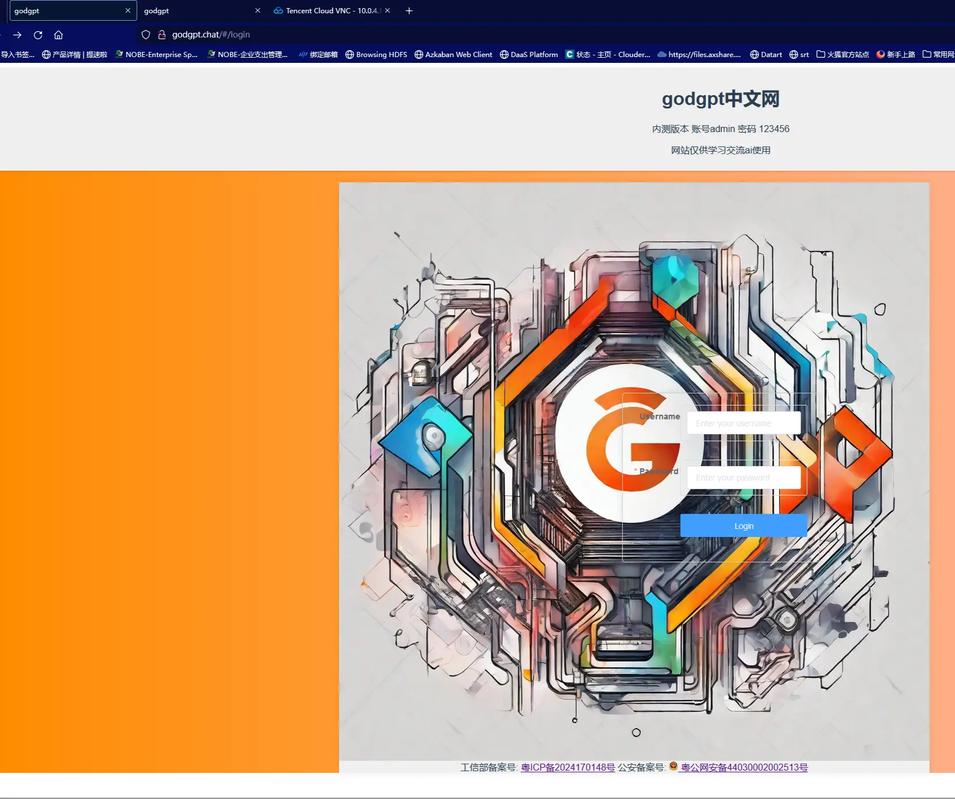This screenshot has width=955, height=800.
Task: Open the browser home page
Action: click(x=58, y=35)
